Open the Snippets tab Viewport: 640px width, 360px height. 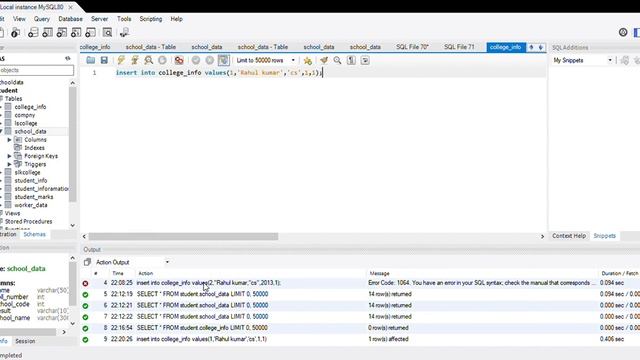coord(604,236)
